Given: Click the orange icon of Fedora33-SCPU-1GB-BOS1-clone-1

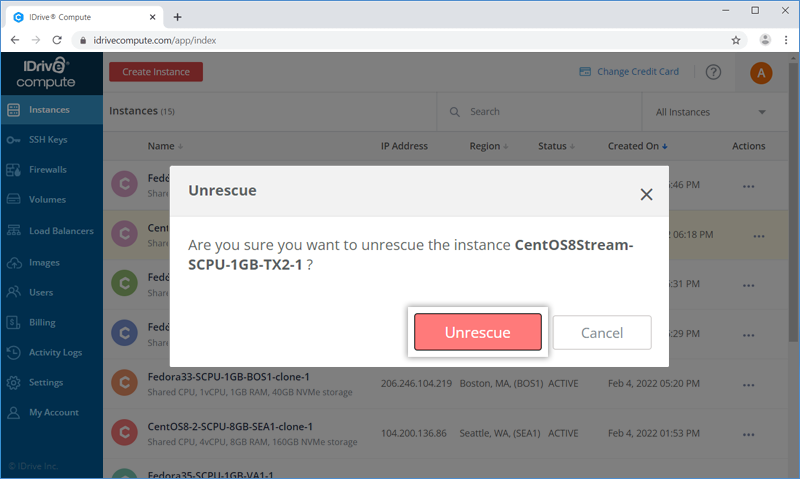Looking at the screenshot, I should click(124, 383).
